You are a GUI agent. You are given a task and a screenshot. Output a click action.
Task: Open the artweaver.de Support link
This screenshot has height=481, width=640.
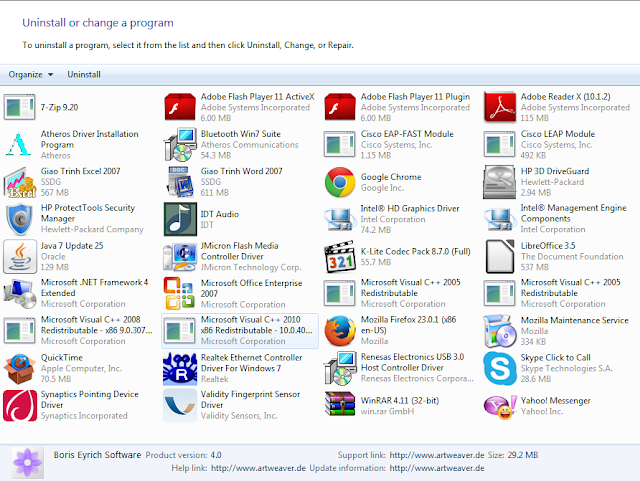[437, 455]
